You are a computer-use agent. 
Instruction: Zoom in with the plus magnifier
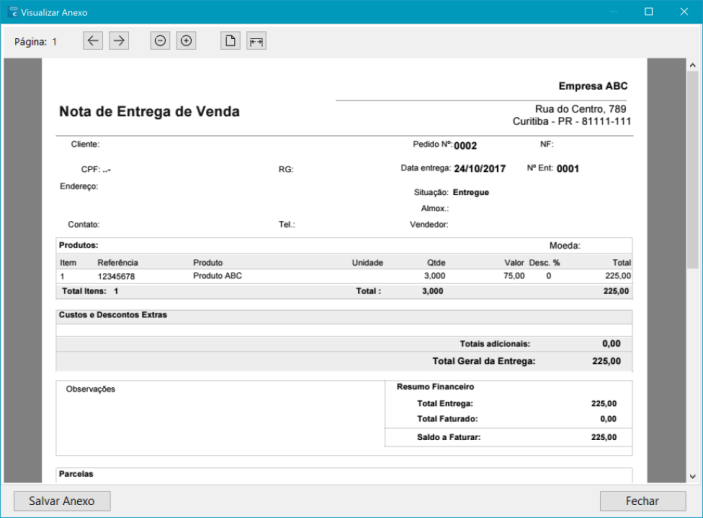tap(186, 41)
